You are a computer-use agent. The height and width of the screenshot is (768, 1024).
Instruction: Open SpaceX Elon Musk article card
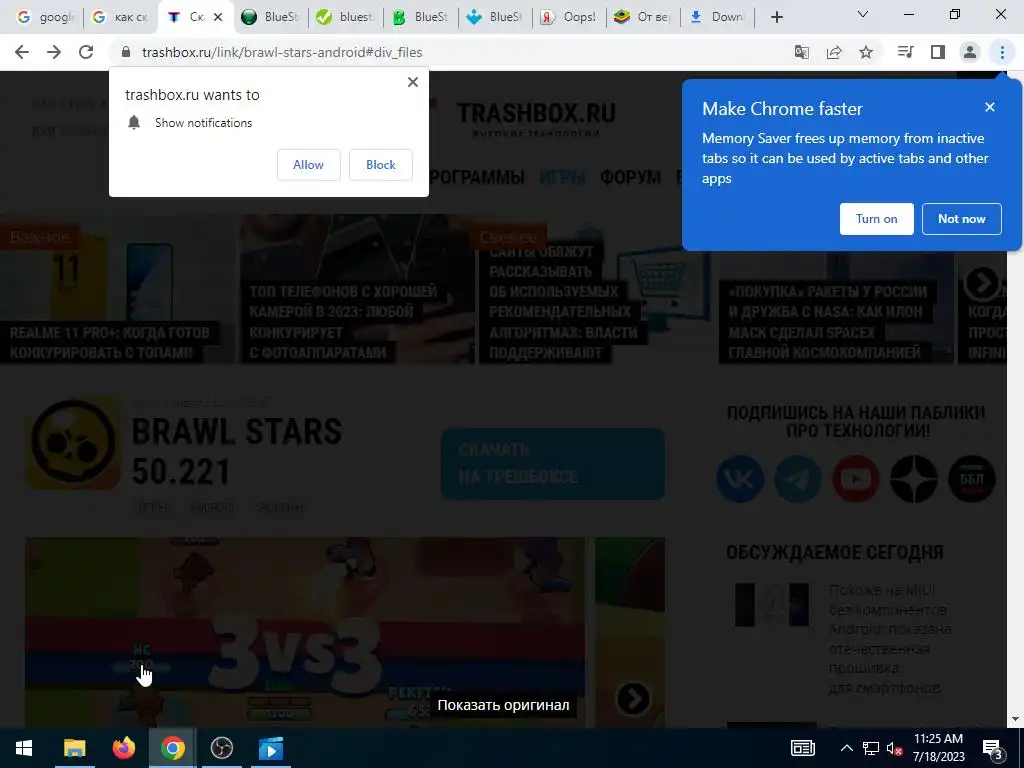pos(836,289)
